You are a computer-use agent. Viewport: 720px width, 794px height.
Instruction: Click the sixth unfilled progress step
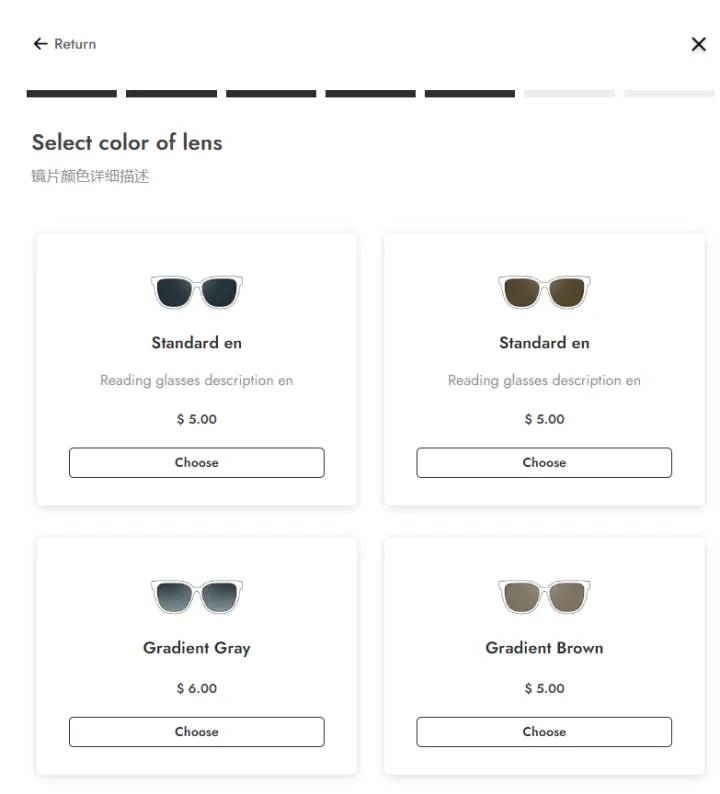569,94
